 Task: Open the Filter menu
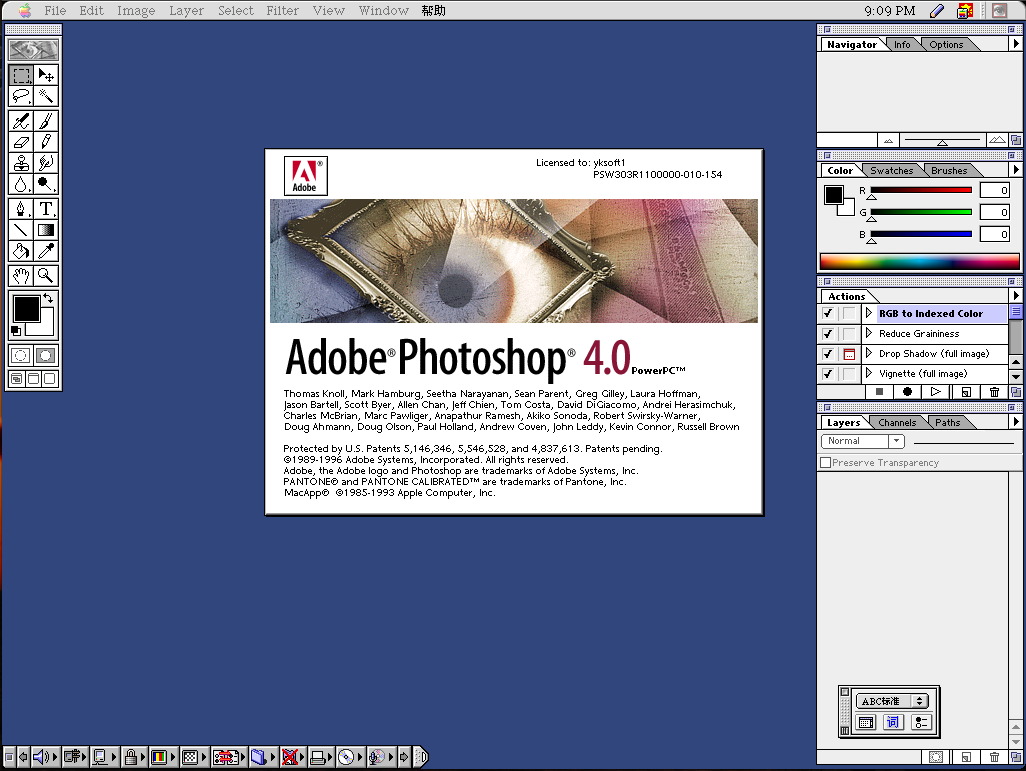(282, 10)
